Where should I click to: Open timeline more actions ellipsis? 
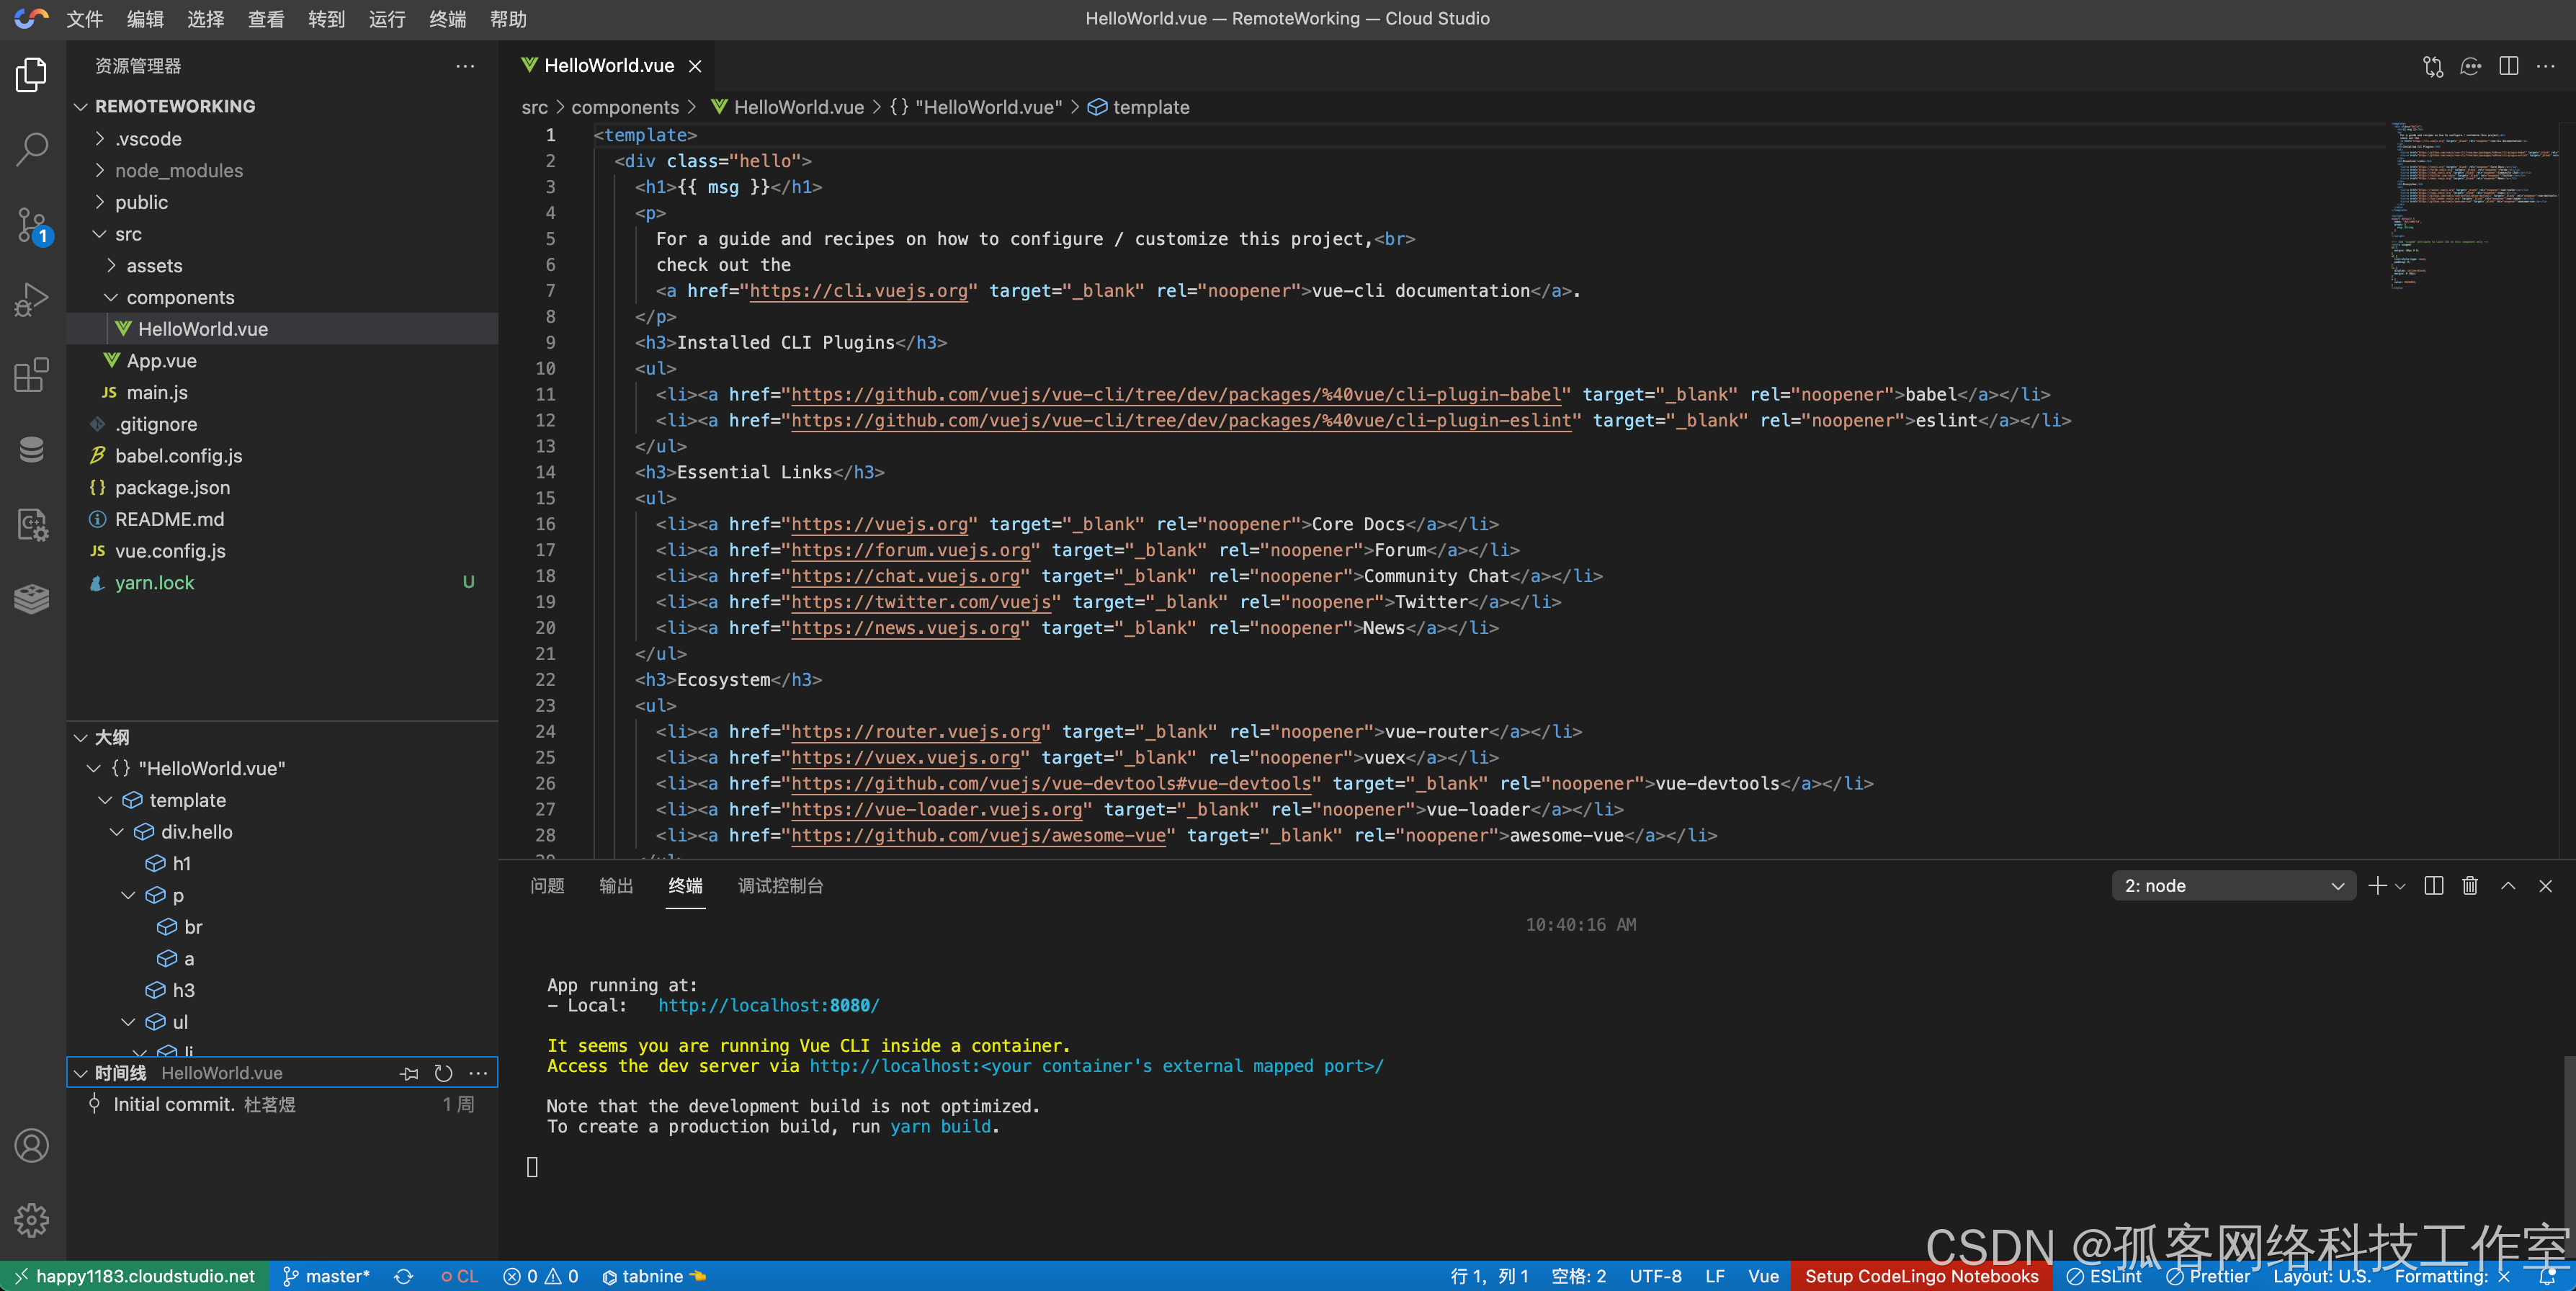click(x=478, y=1073)
